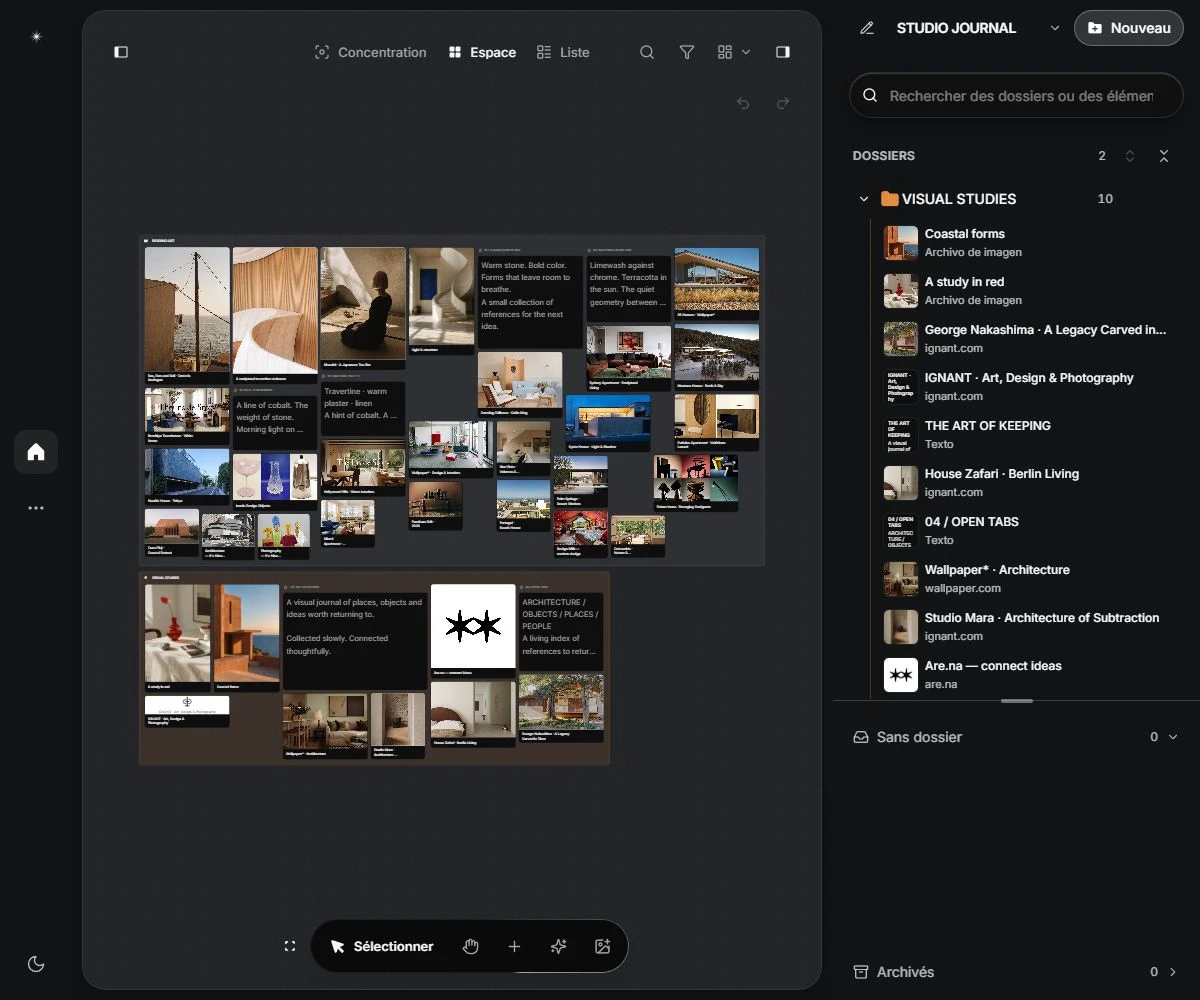The width and height of the screenshot is (1200, 1000).
Task: Toggle the left sidebar panel icon
Action: point(121,52)
